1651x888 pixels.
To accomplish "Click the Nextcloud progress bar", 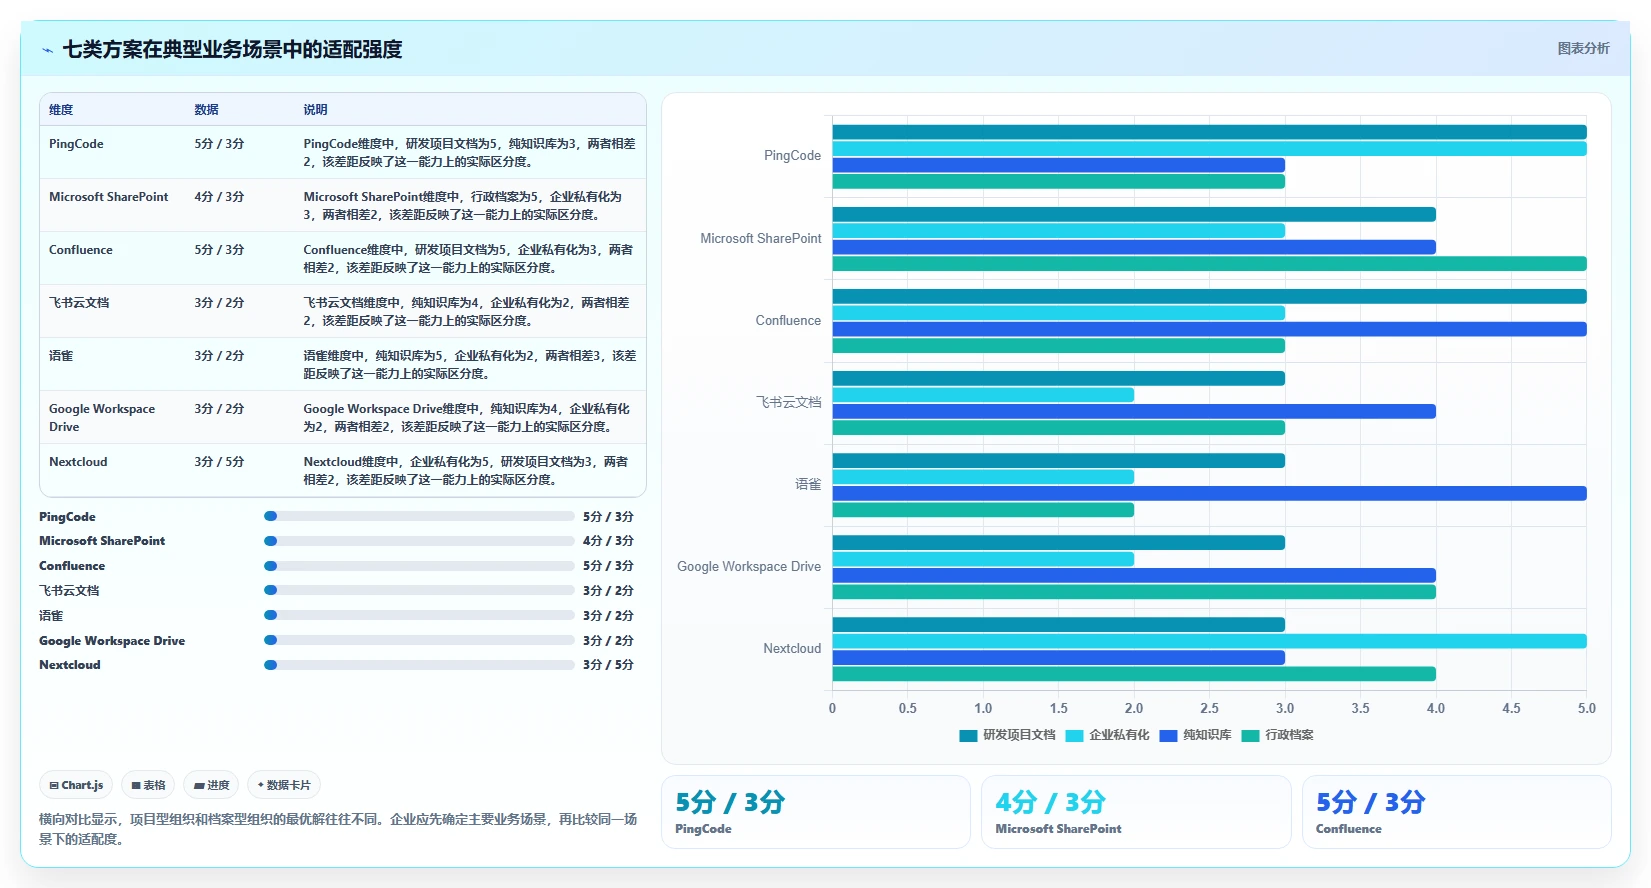I will coord(419,665).
